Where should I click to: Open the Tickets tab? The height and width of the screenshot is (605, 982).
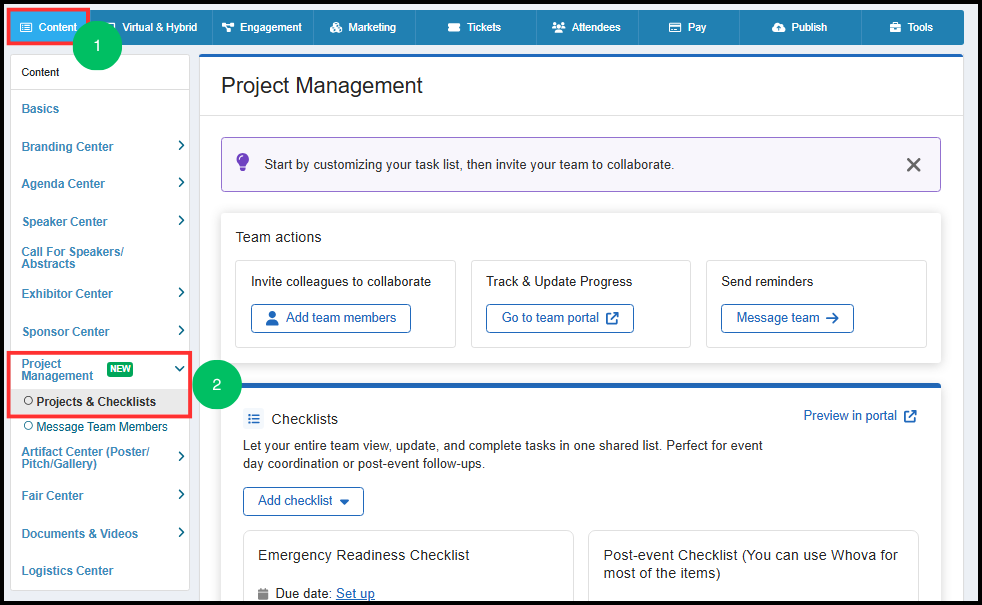click(x=475, y=27)
